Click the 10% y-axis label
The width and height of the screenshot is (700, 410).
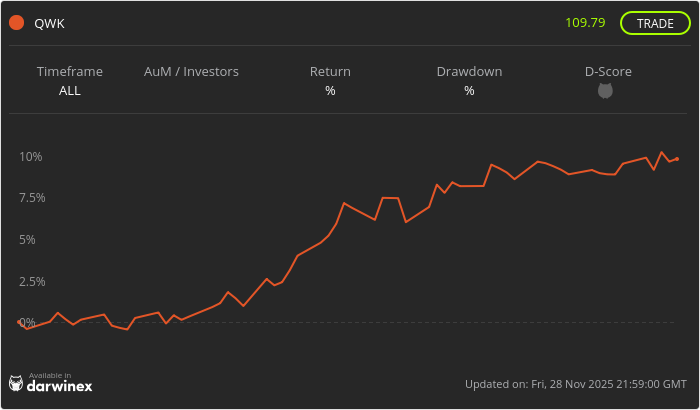tap(30, 156)
